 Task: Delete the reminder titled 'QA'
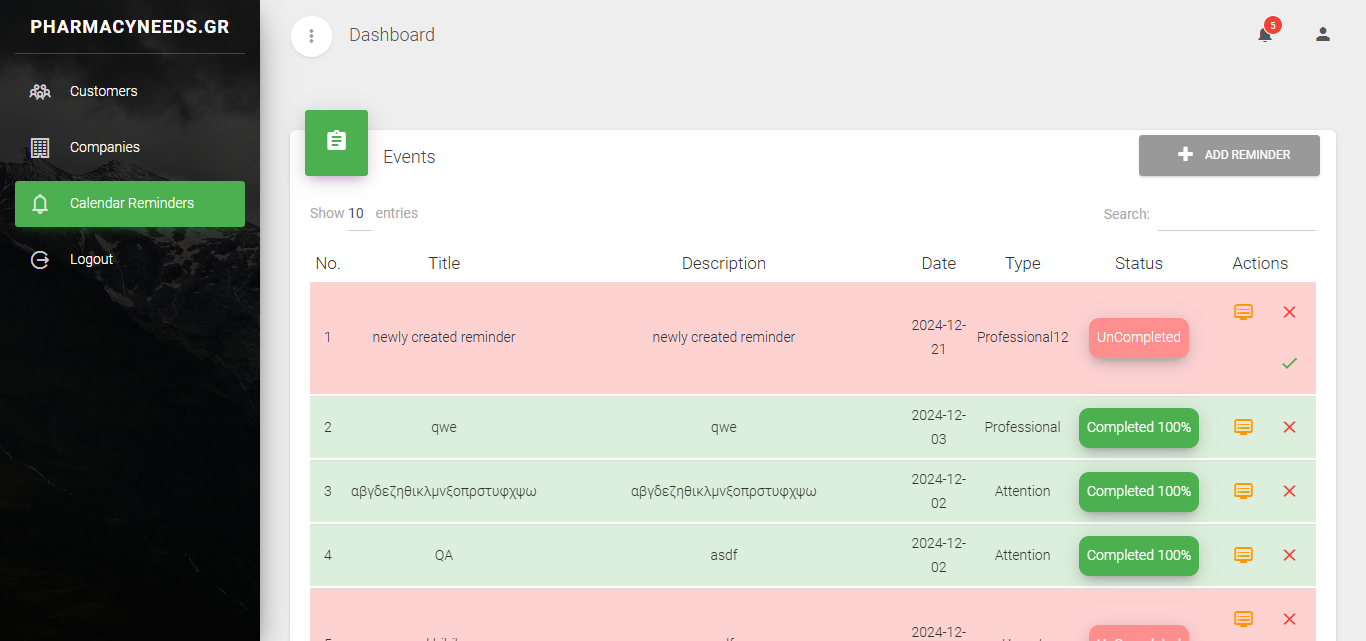[1289, 555]
